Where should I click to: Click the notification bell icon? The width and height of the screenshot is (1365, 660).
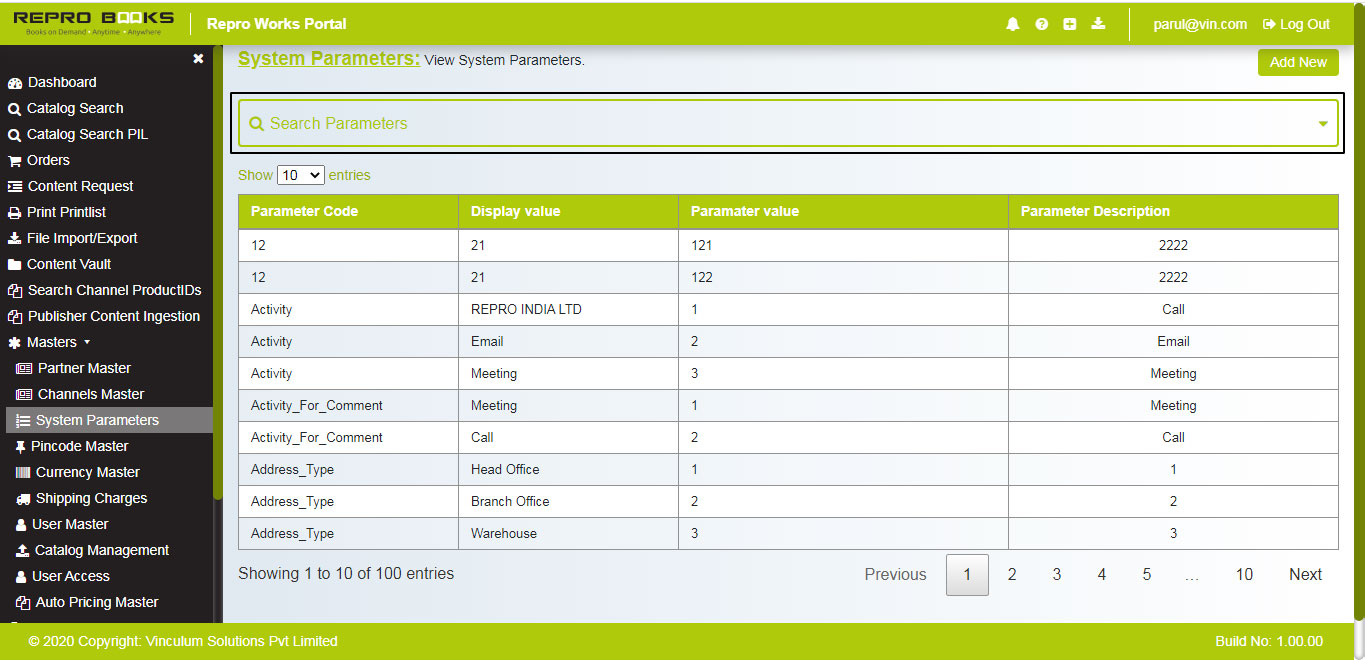(1011, 23)
